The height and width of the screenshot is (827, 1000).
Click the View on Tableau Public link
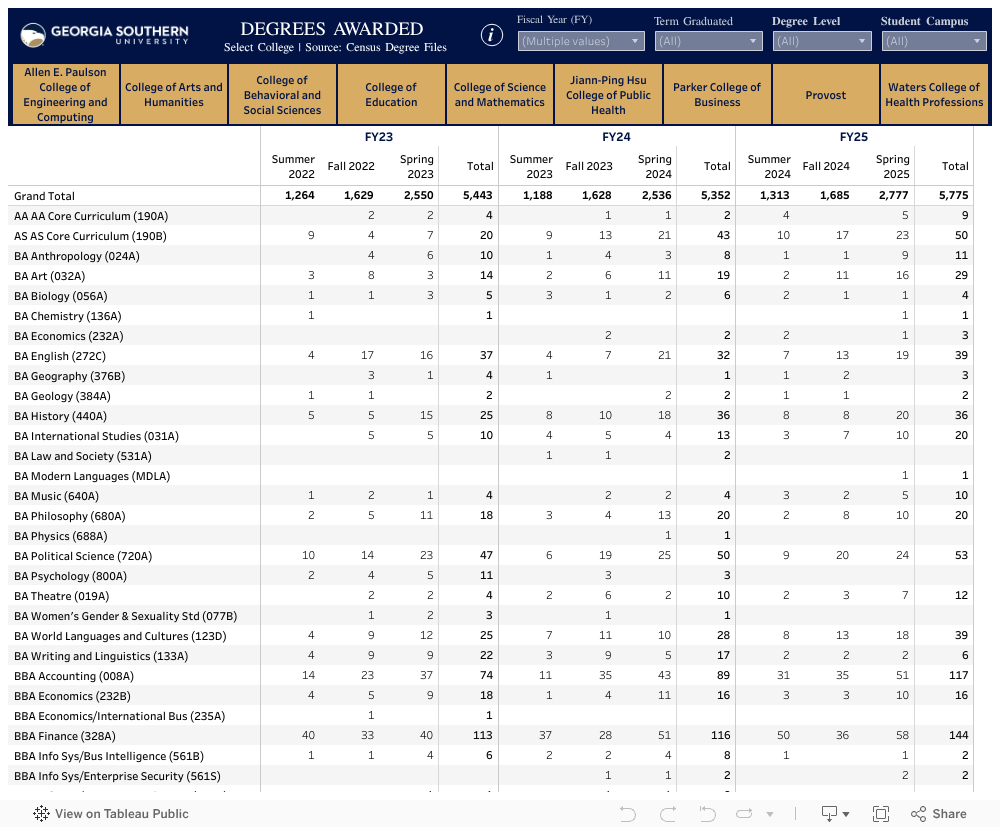click(111, 813)
